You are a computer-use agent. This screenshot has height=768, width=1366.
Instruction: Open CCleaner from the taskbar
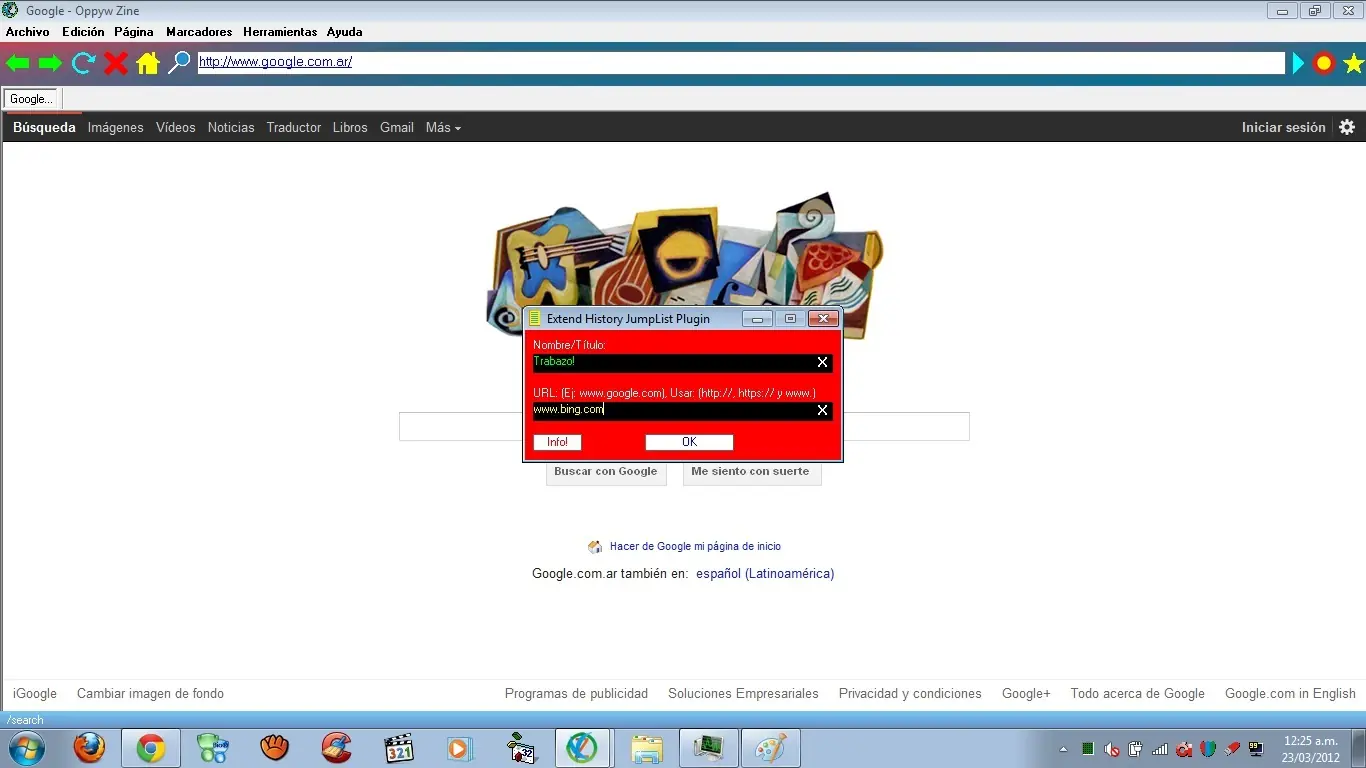click(x=336, y=748)
